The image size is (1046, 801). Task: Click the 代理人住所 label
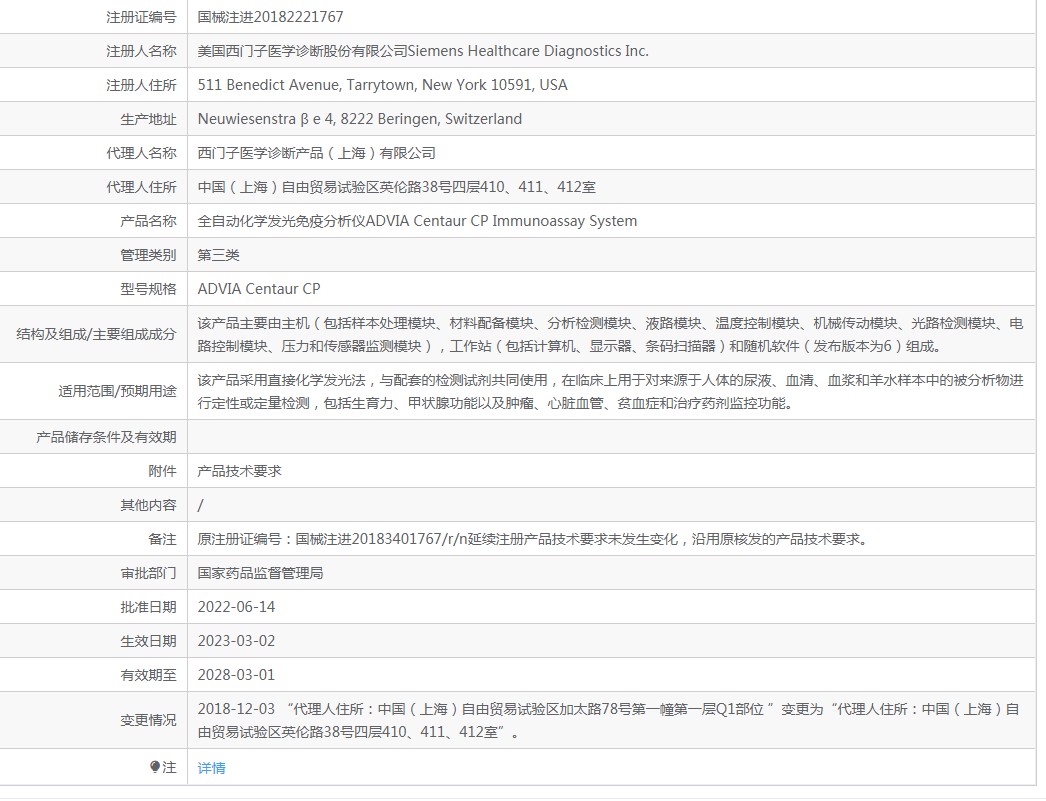point(141,187)
